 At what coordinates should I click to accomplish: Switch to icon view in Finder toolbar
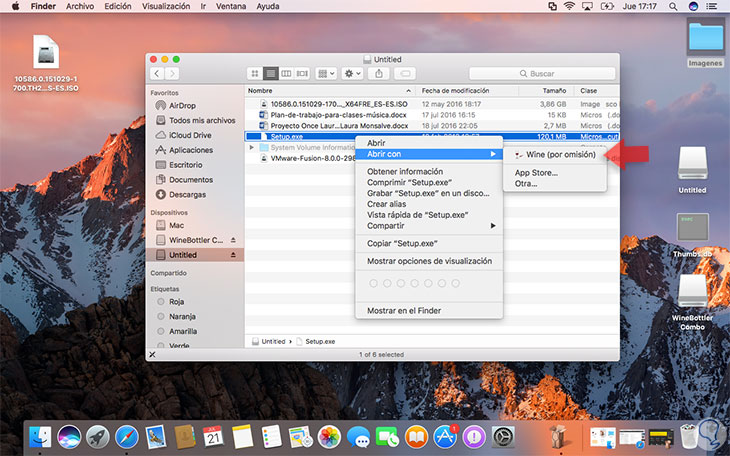[255, 74]
